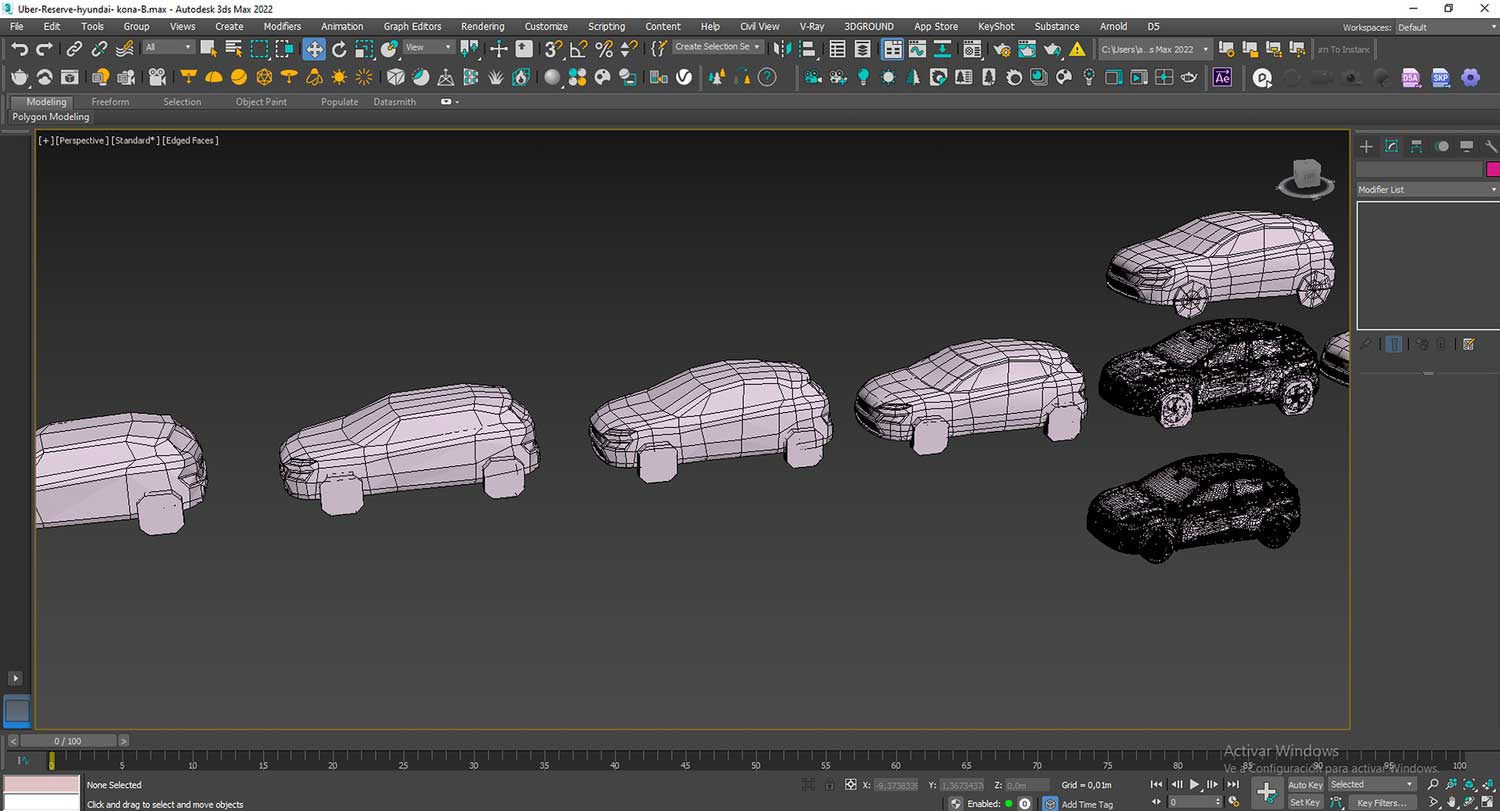
Task: Select the Move tool in the main toolbar
Action: click(314, 48)
